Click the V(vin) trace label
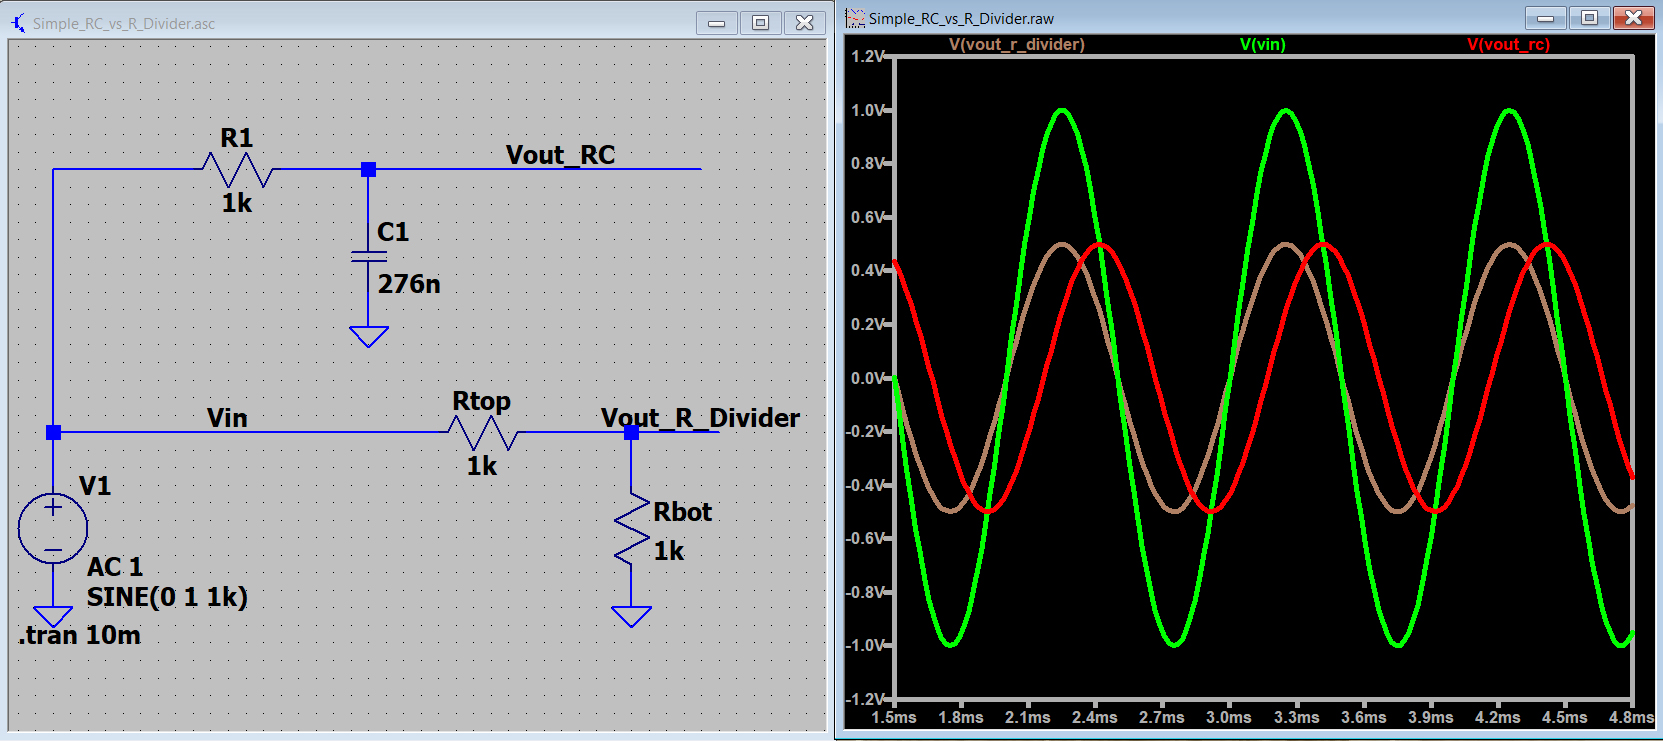Viewport: 1663px width, 741px height. 1262,44
